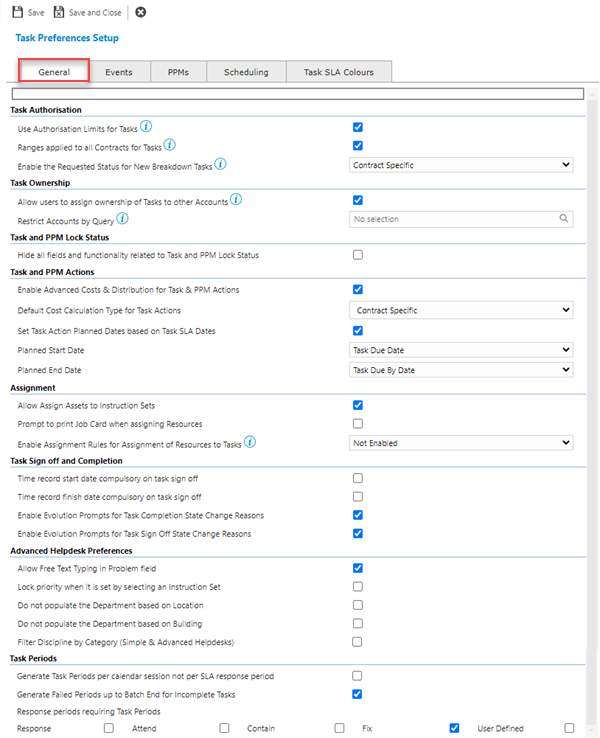The height and width of the screenshot is (738, 600).
Task: Click the Save and Close icon
Action: [x=59, y=12]
